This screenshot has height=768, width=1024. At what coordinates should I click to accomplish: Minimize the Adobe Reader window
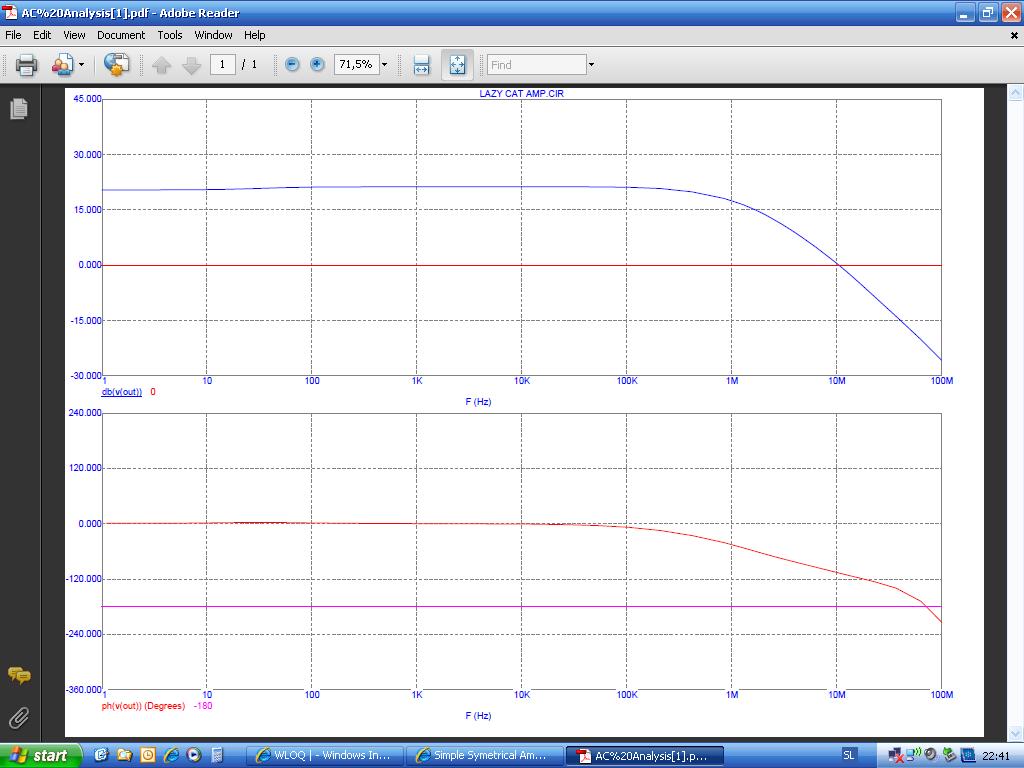pyautogui.click(x=965, y=13)
